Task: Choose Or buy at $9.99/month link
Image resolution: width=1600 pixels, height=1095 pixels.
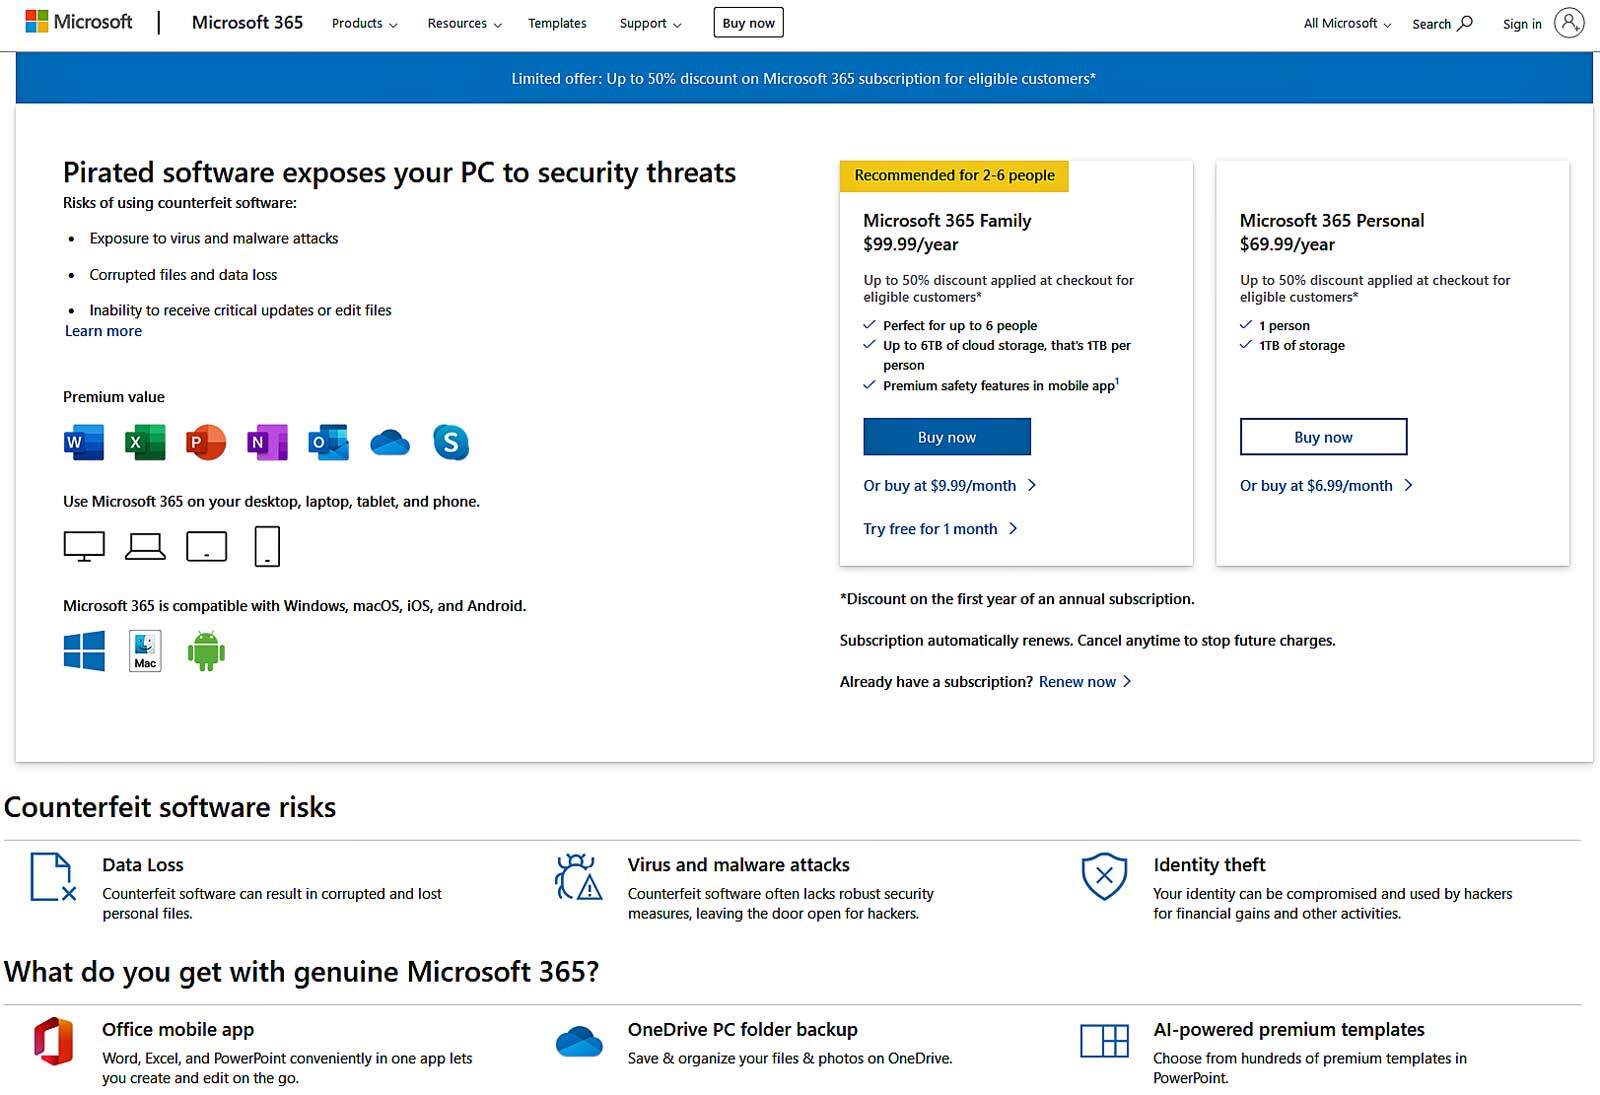Action: tap(940, 485)
